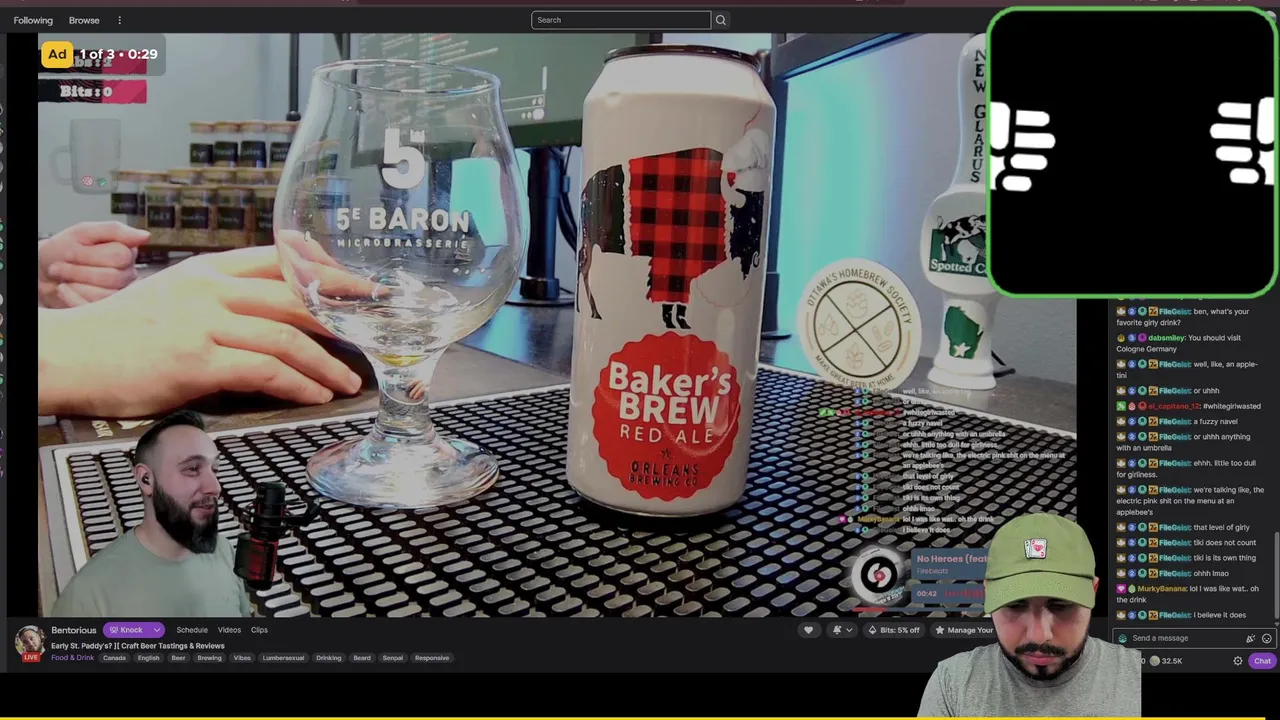Open the Bentorious channel name link
The width and height of the screenshot is (1280, 720).
click(74, 630)
